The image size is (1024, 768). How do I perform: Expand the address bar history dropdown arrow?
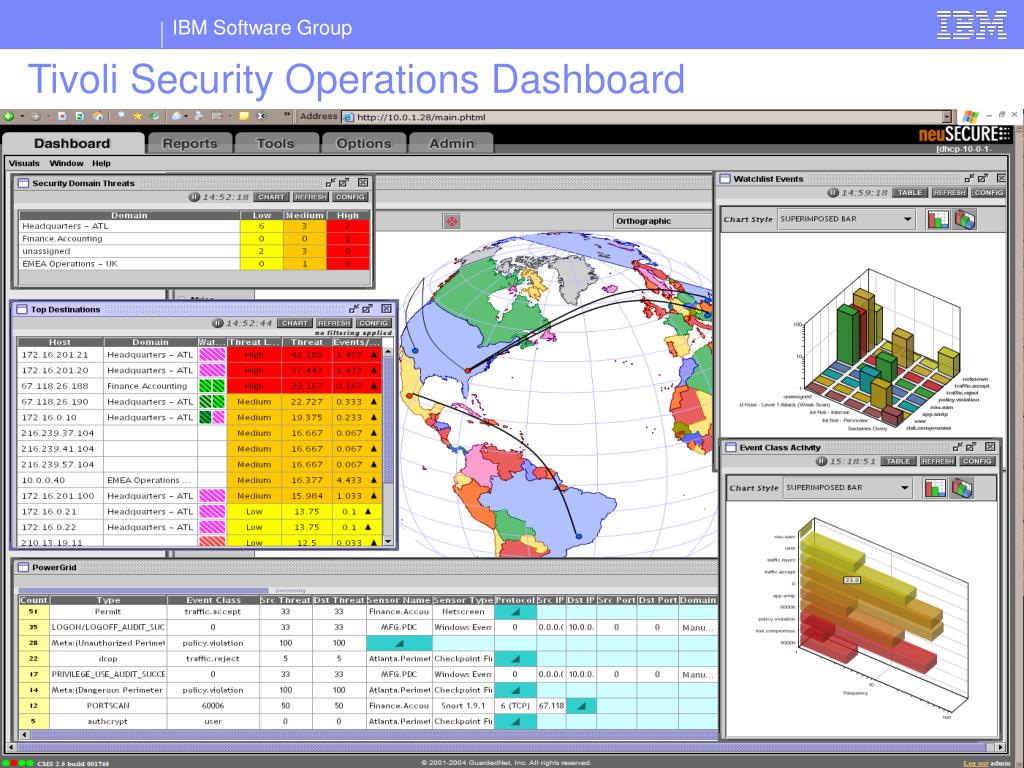tap(946, 117)
